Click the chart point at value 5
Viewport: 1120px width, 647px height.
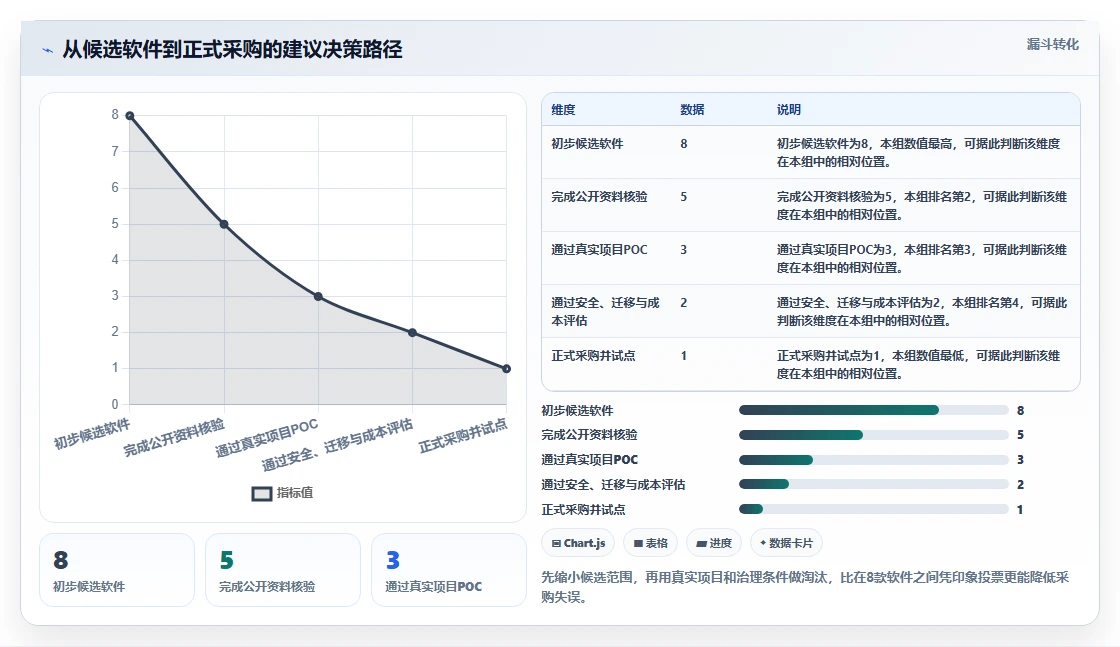(224, 224)
